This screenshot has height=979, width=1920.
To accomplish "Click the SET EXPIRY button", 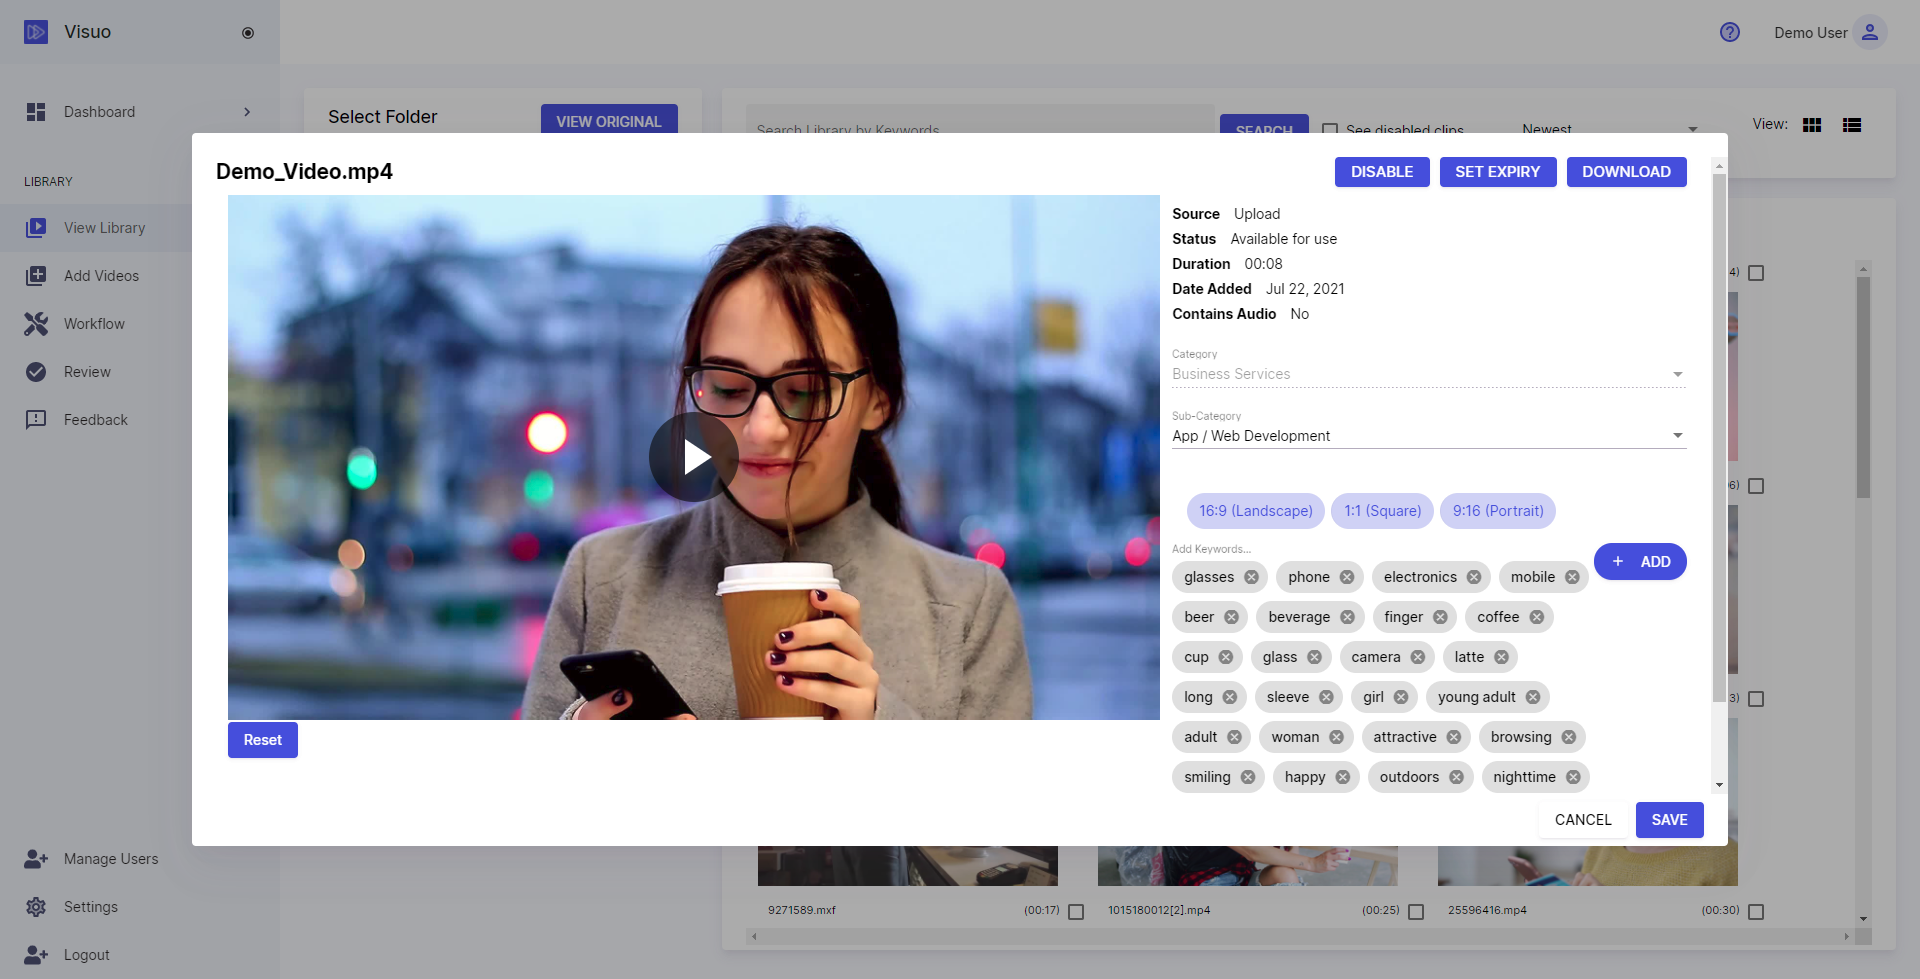I will click(1498, 172).
